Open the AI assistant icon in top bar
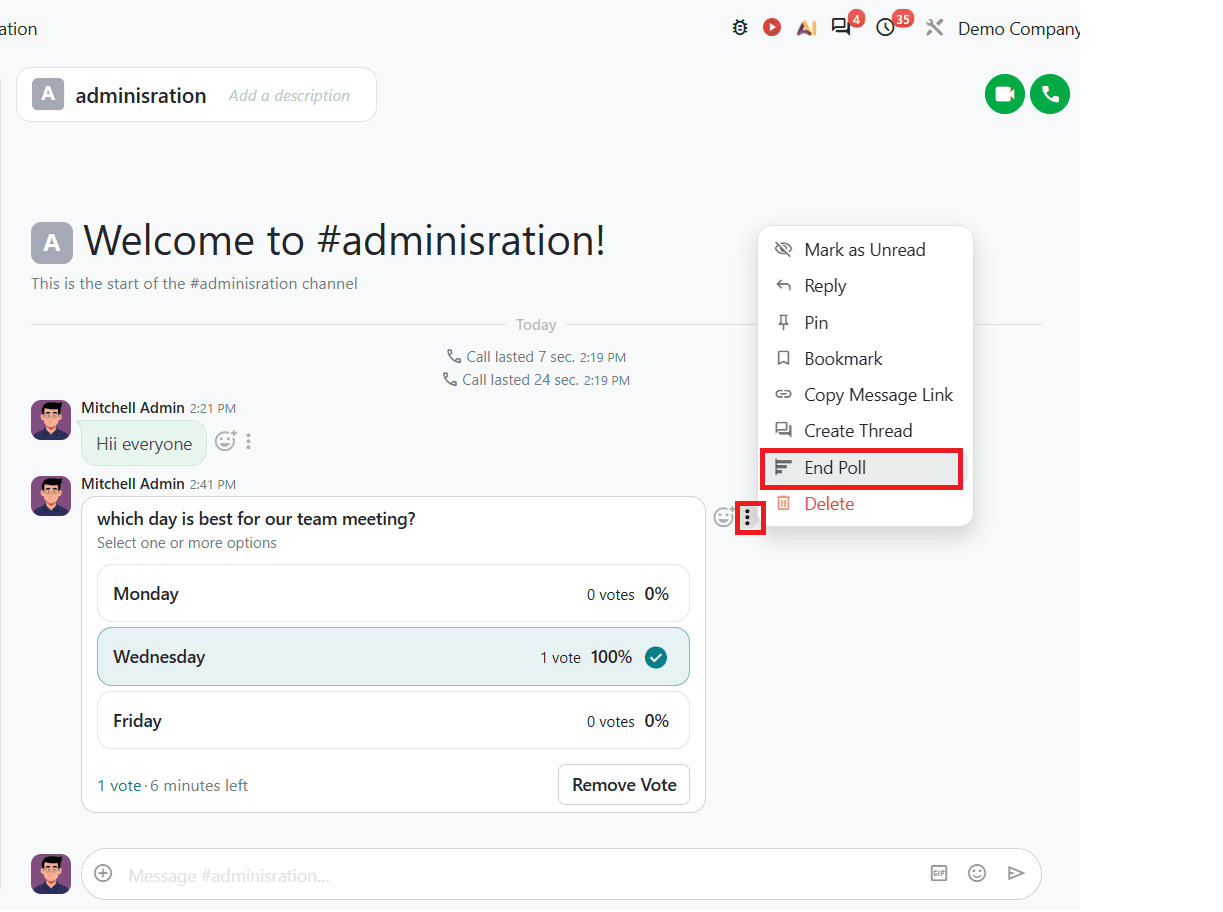 pos(806,28)
